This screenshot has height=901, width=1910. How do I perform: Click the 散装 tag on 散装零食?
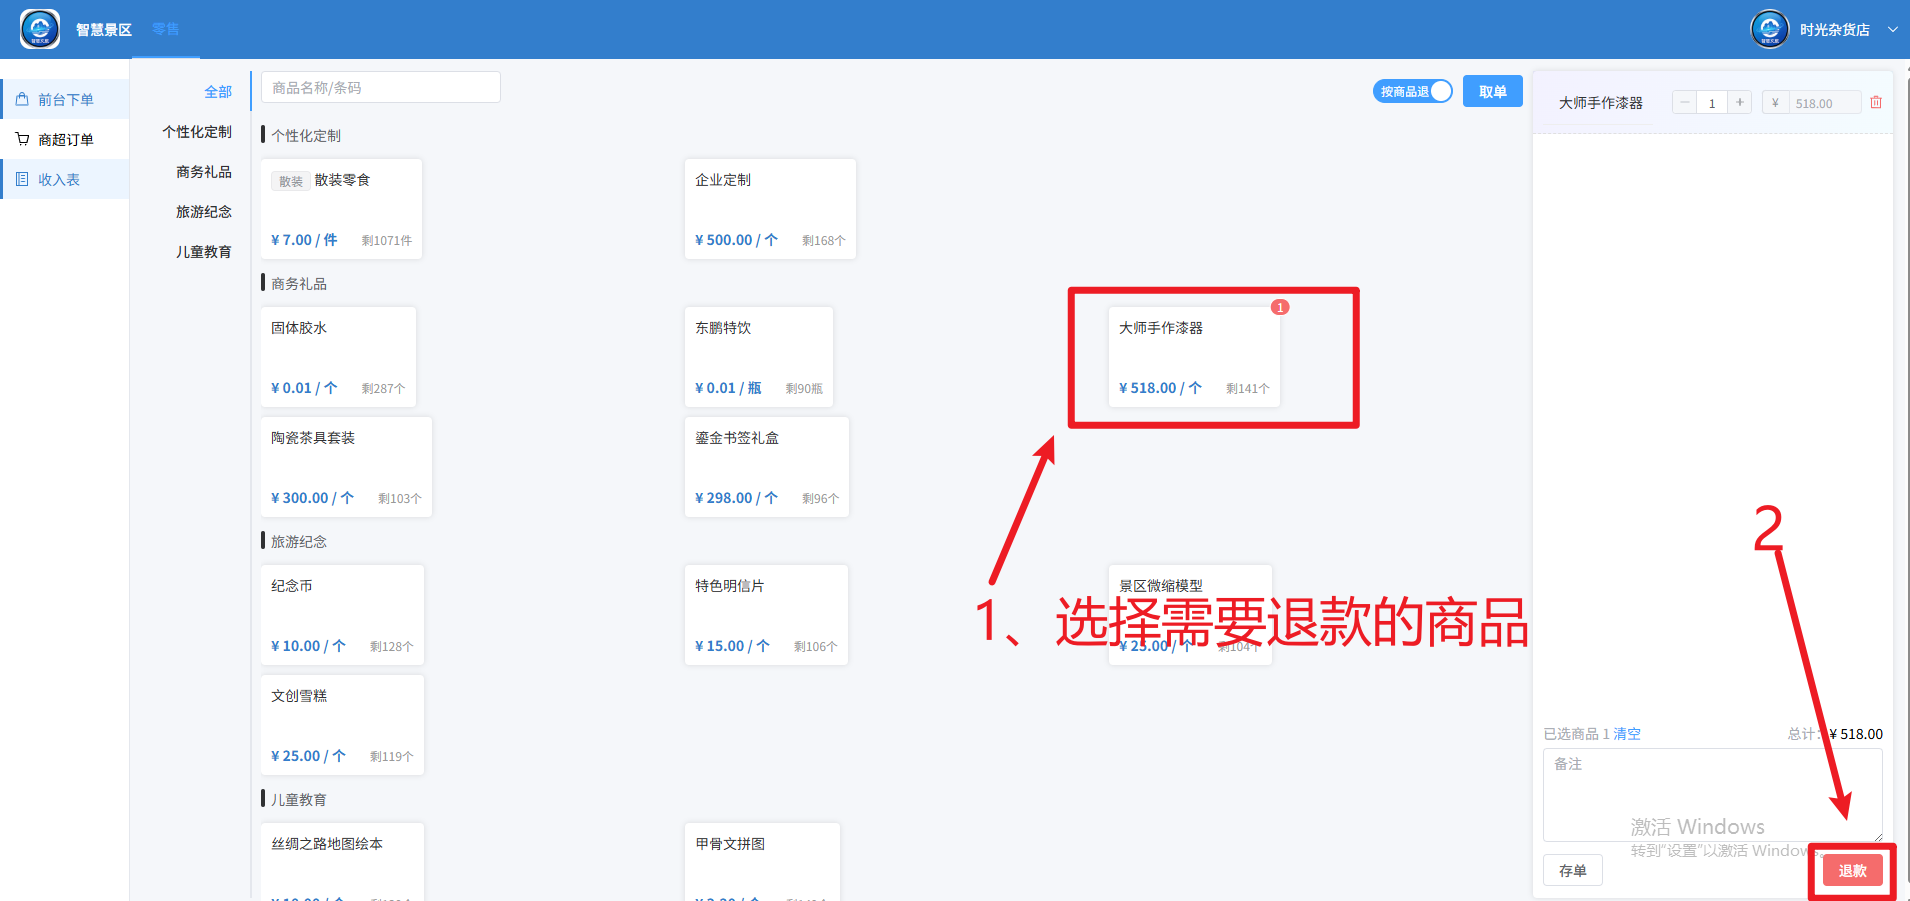[x=291, y=181]
